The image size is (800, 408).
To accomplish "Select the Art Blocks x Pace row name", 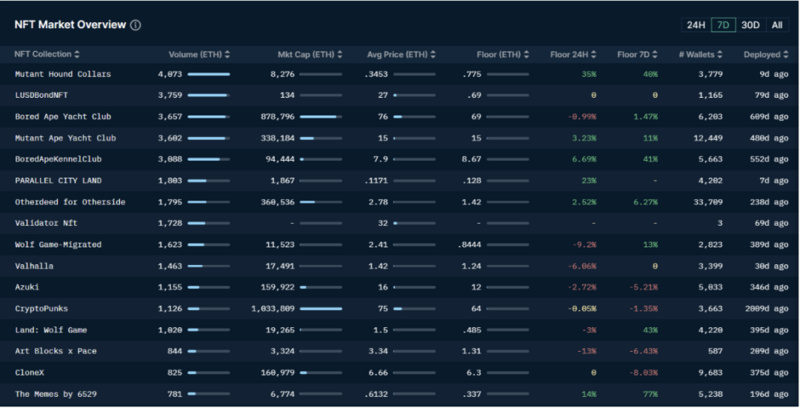I will click(x=56, y=351).
